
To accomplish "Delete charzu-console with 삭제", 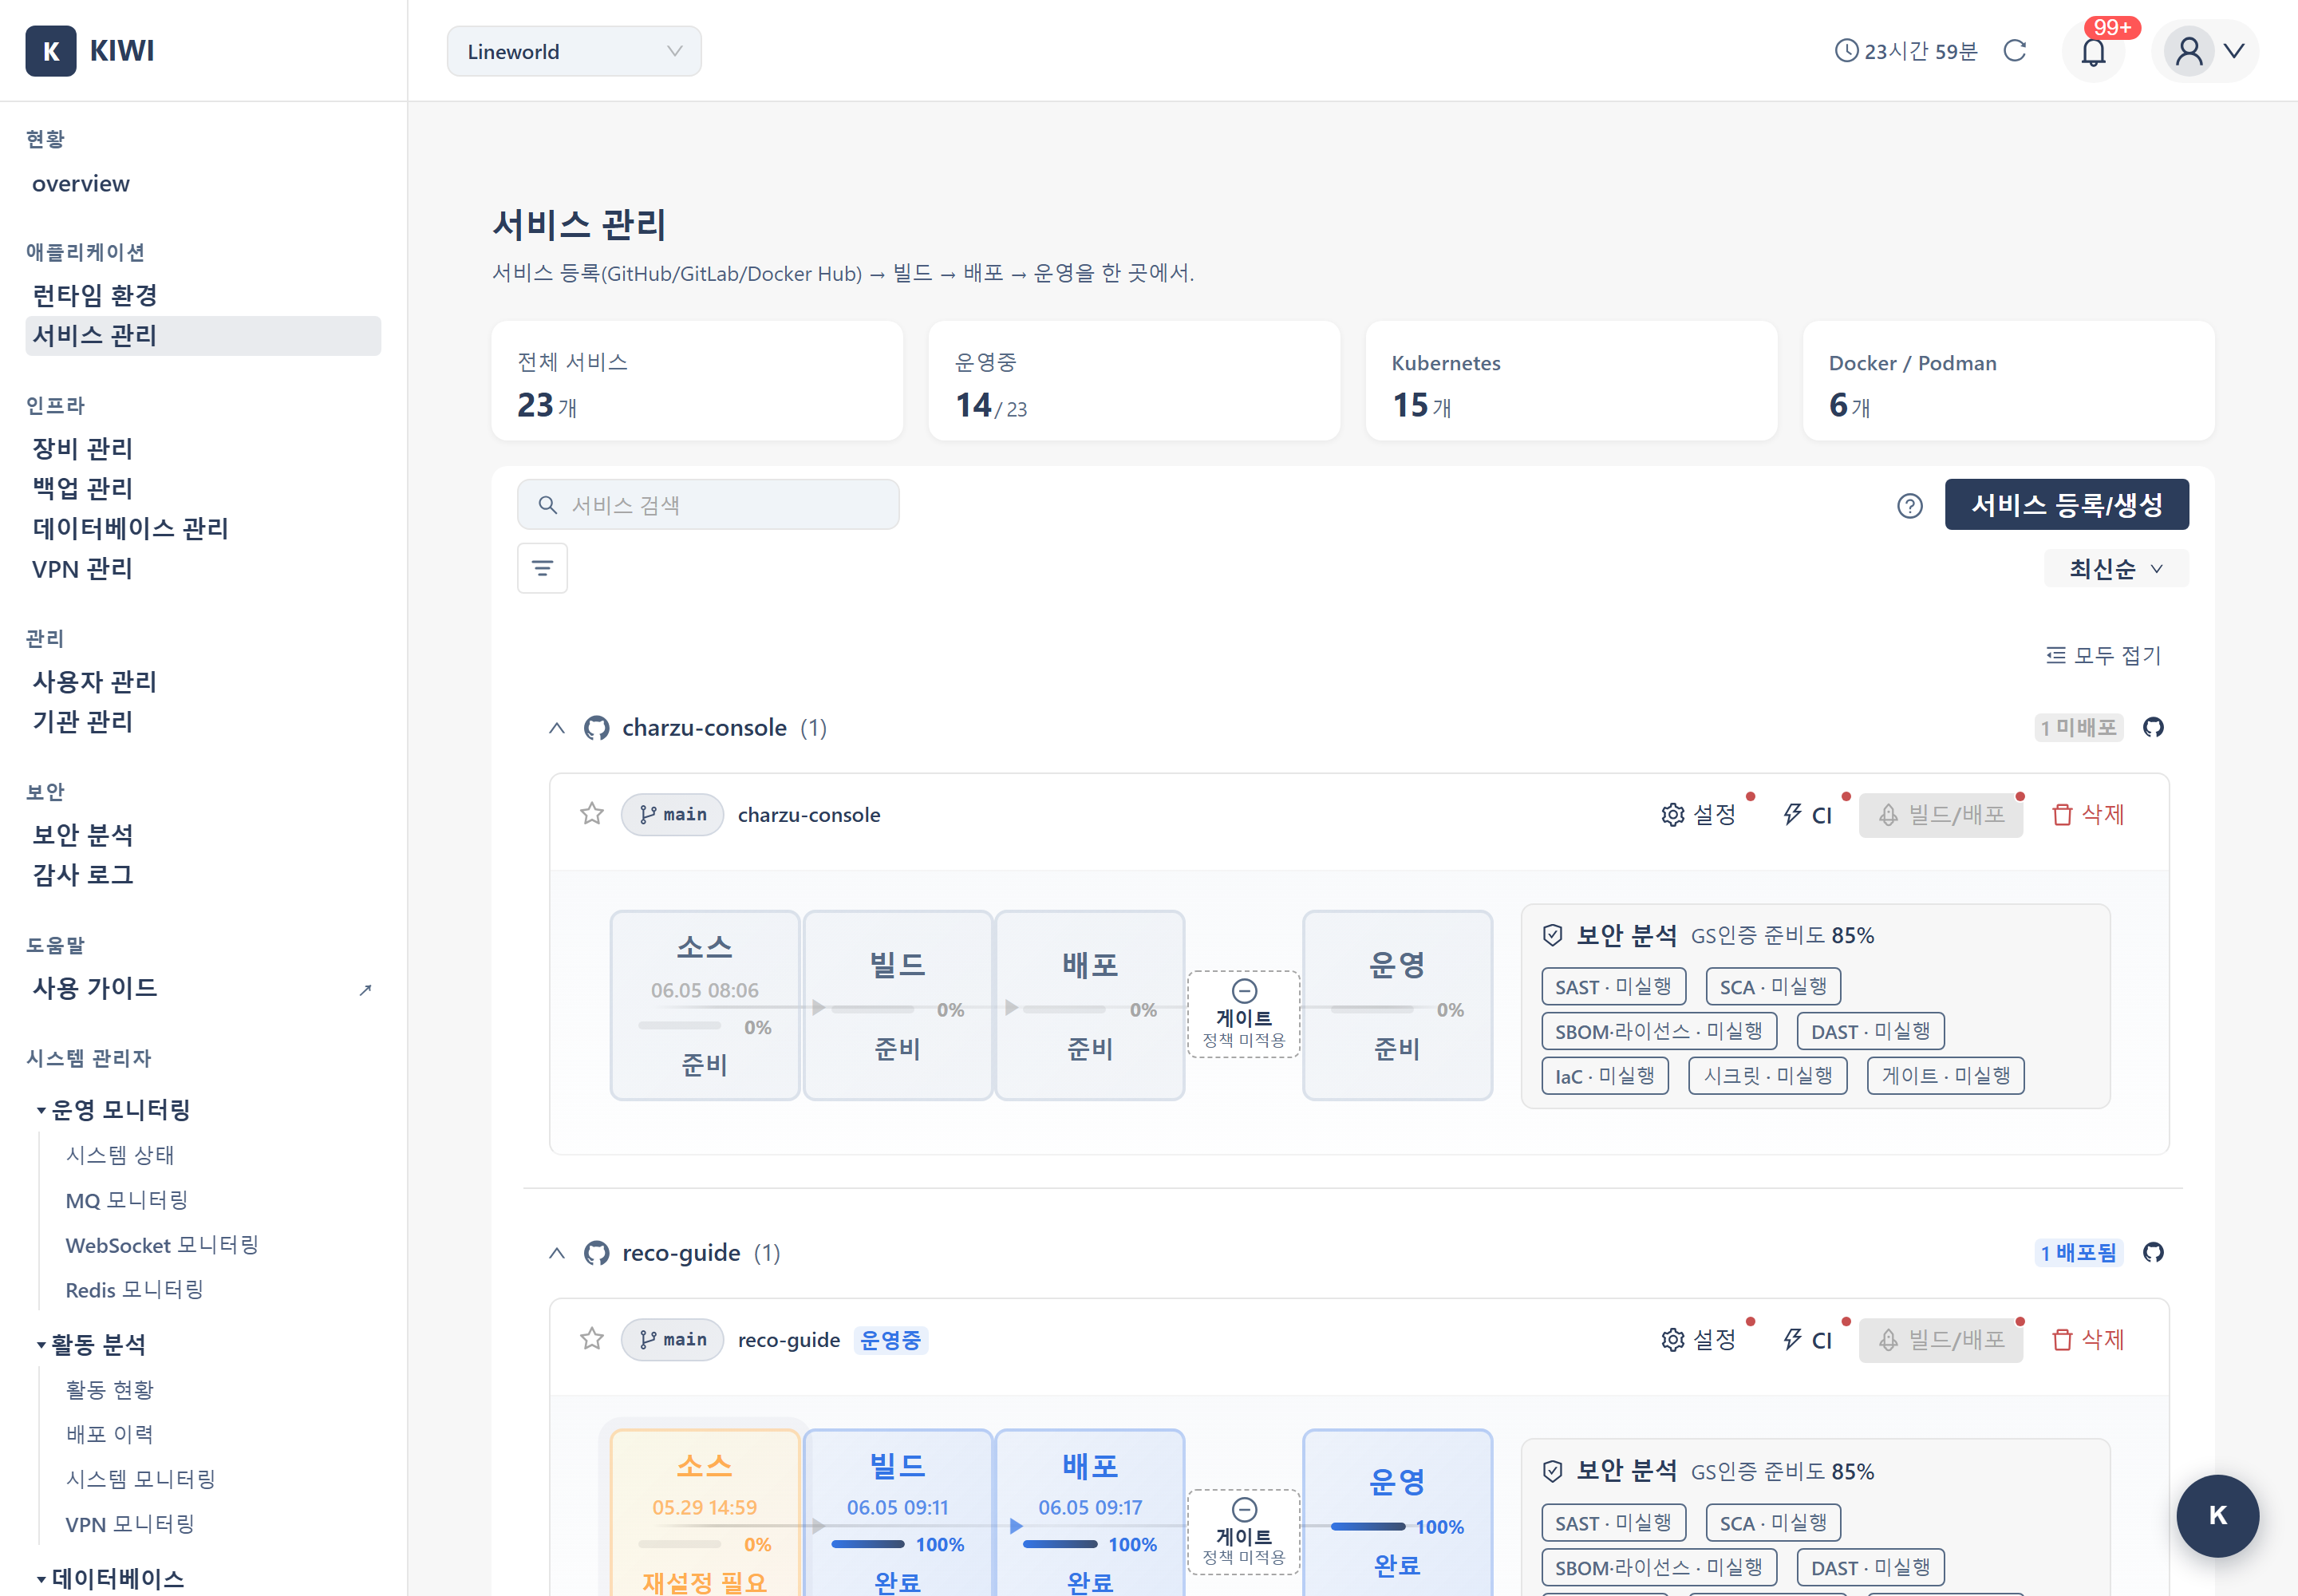I will 2088,814.
